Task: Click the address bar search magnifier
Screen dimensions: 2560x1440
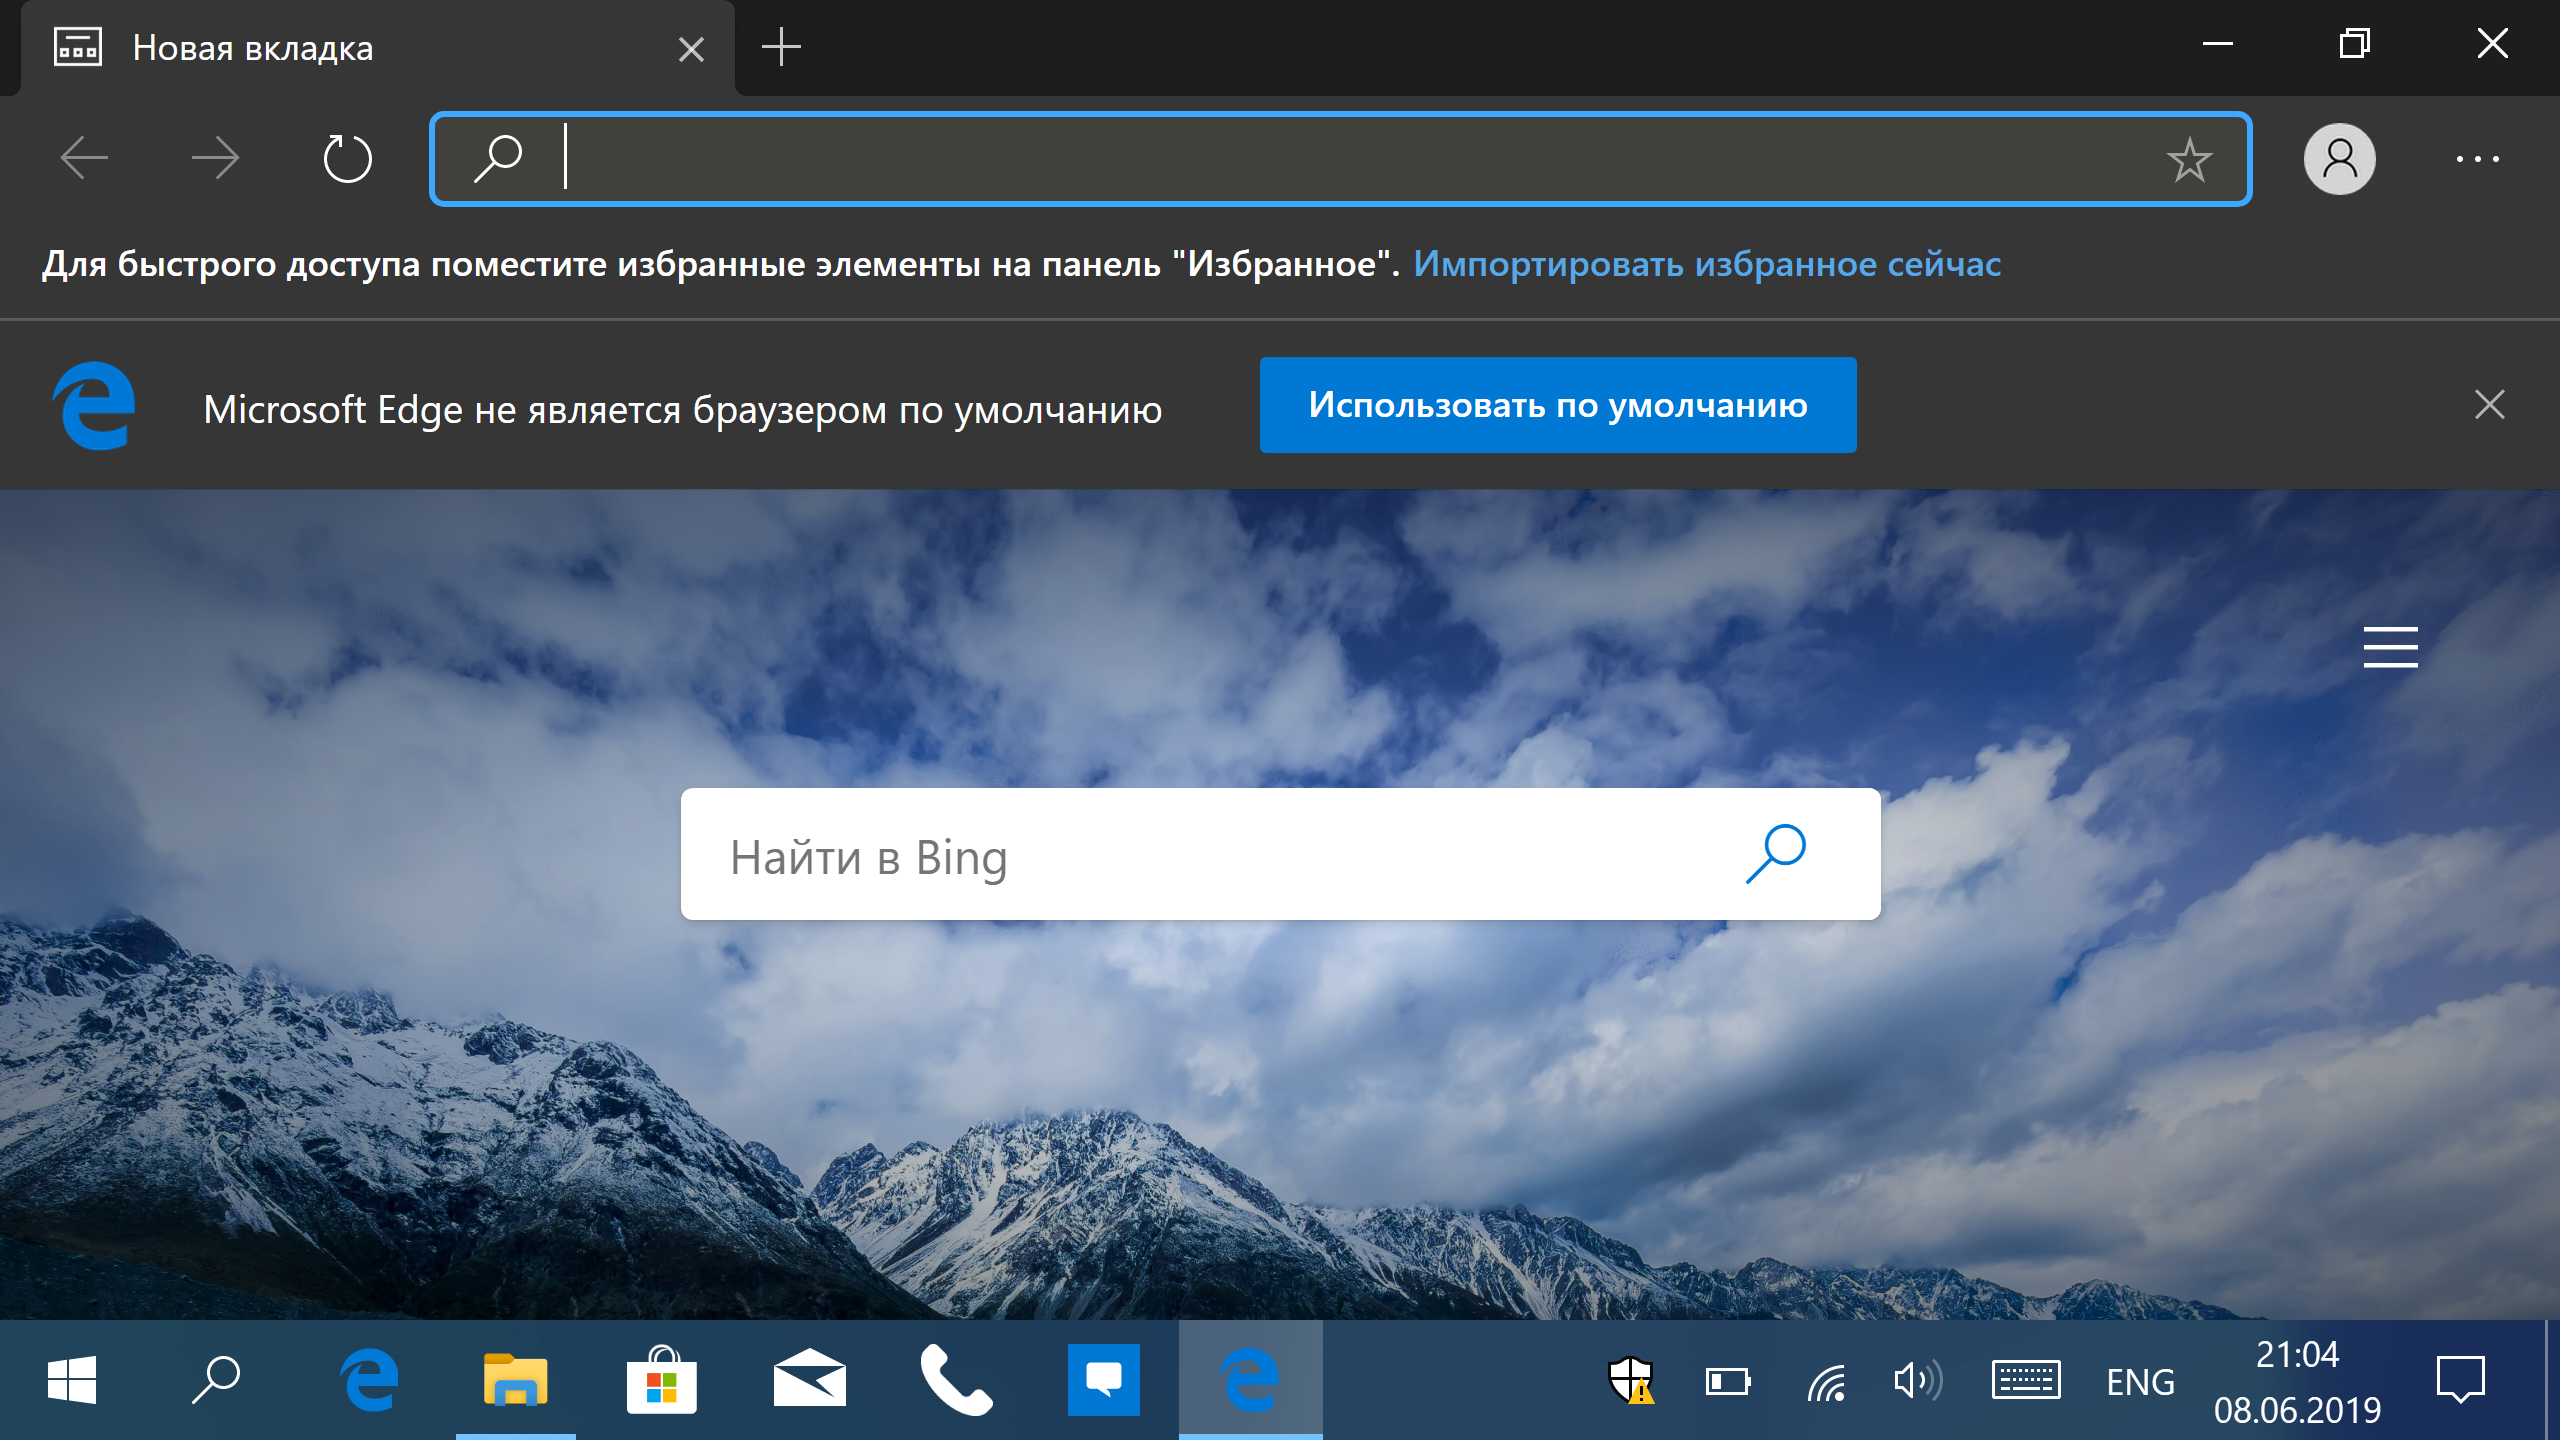Action: click(x=497, y=158)
